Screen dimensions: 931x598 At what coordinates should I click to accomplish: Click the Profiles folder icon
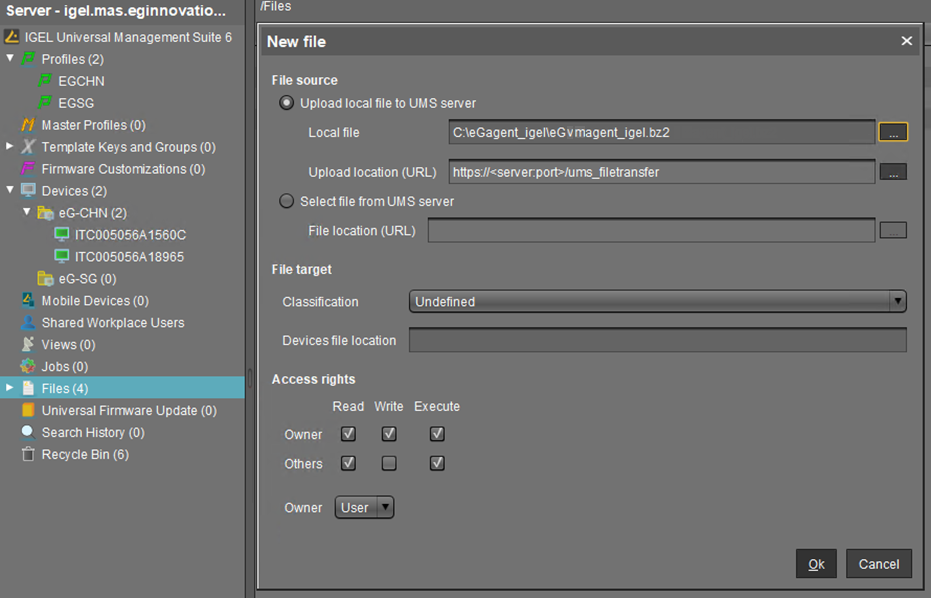tap(28, 59)
